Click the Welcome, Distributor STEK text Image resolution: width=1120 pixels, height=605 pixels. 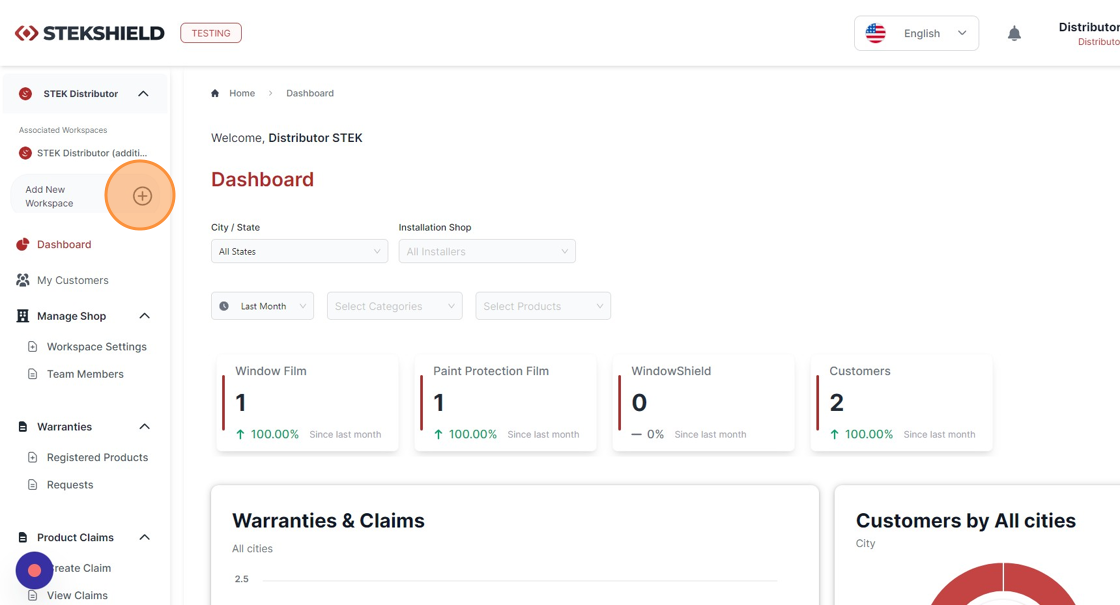(286, 138)
